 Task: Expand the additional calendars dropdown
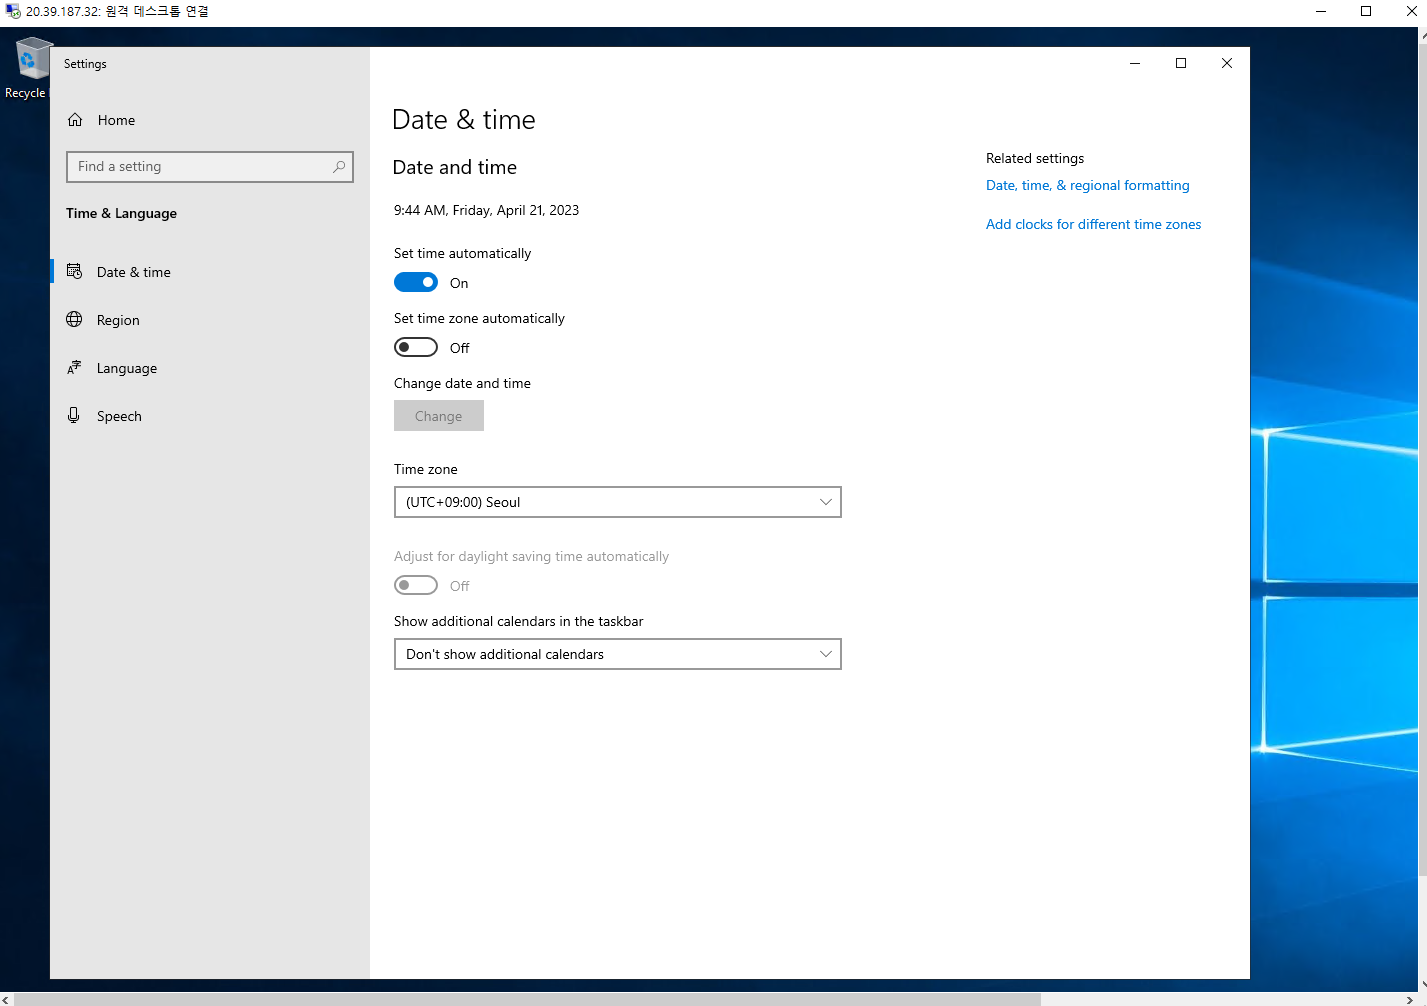[x=618, y=654]
